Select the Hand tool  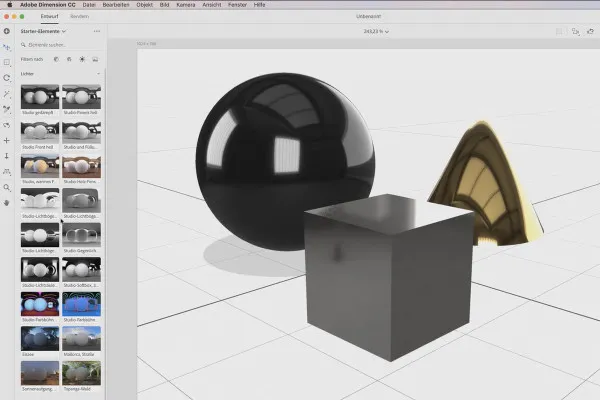tap(7, 203)
